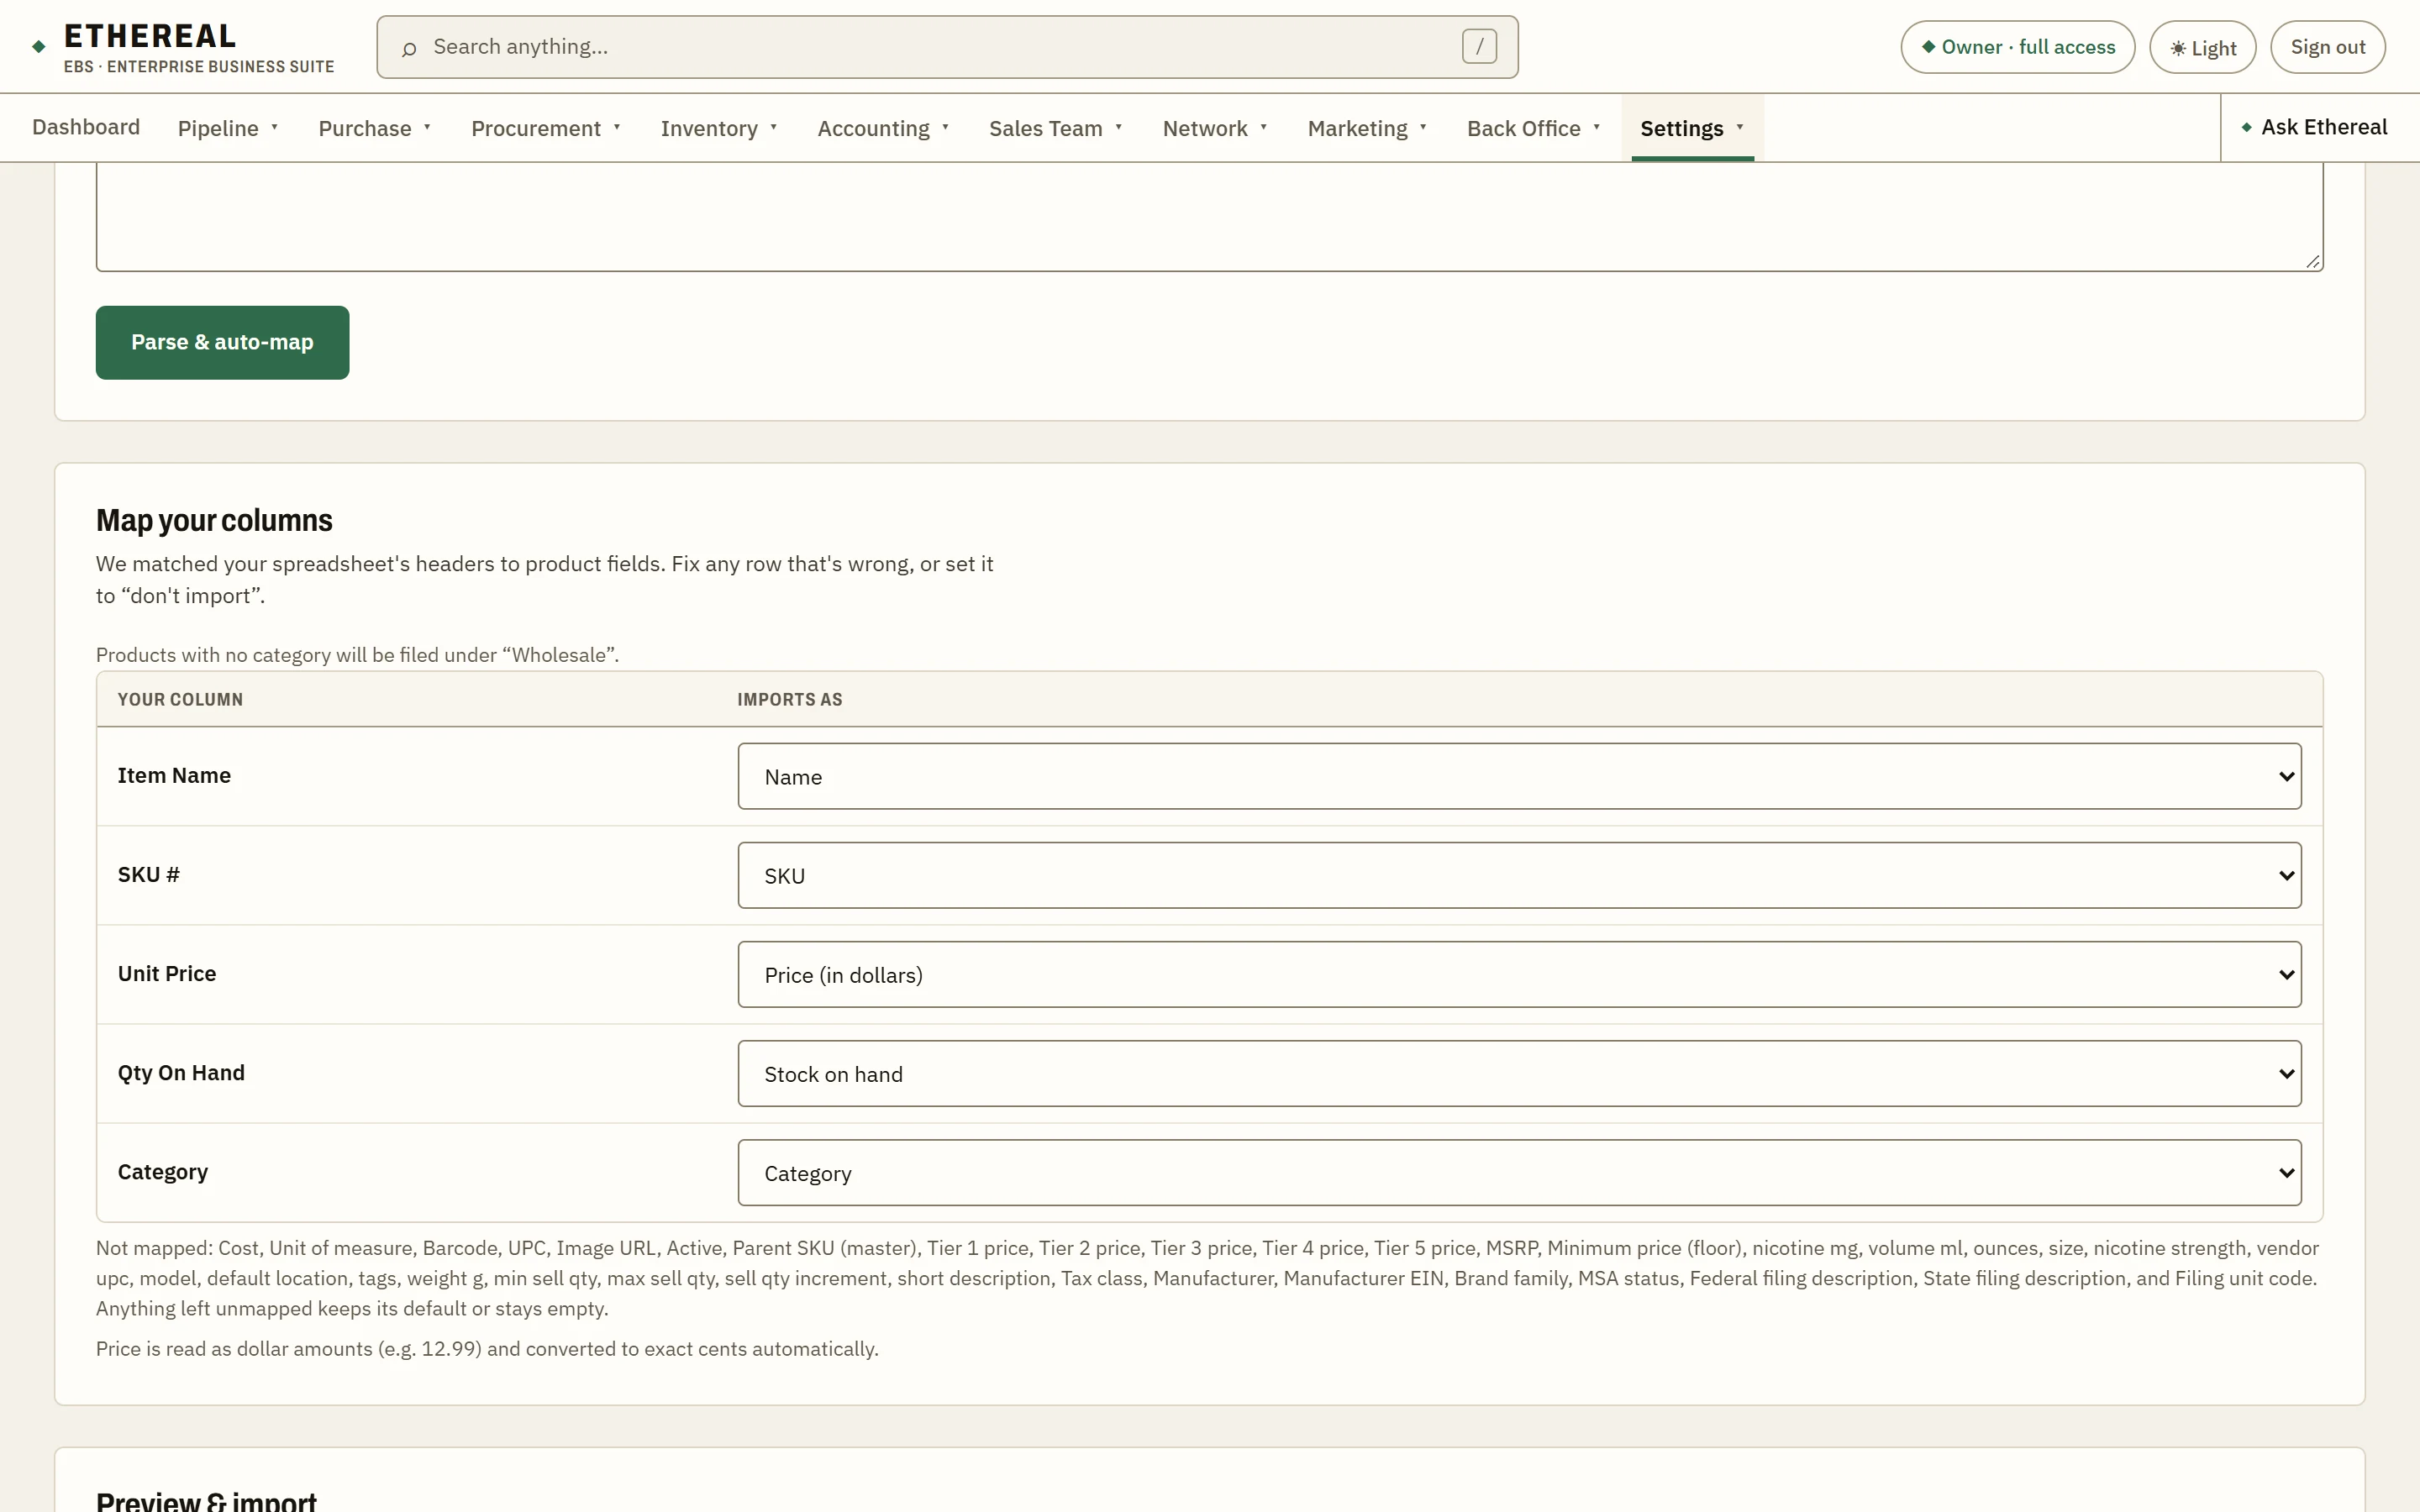This screenshot has height=1512, width=2420.
Task: Click the Item Name row label
Action: 174,775
